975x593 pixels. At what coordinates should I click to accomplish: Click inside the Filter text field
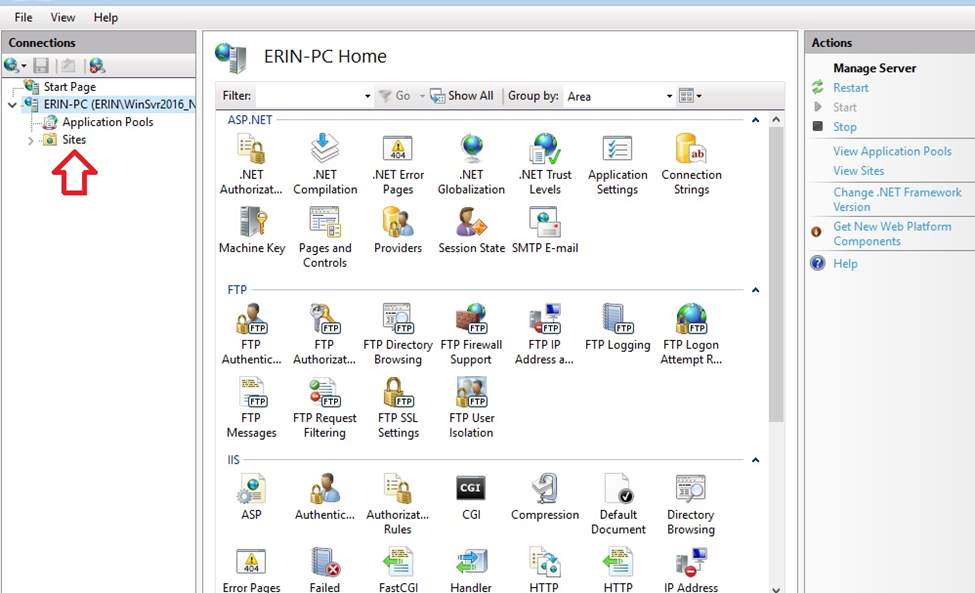click(308, 96)
